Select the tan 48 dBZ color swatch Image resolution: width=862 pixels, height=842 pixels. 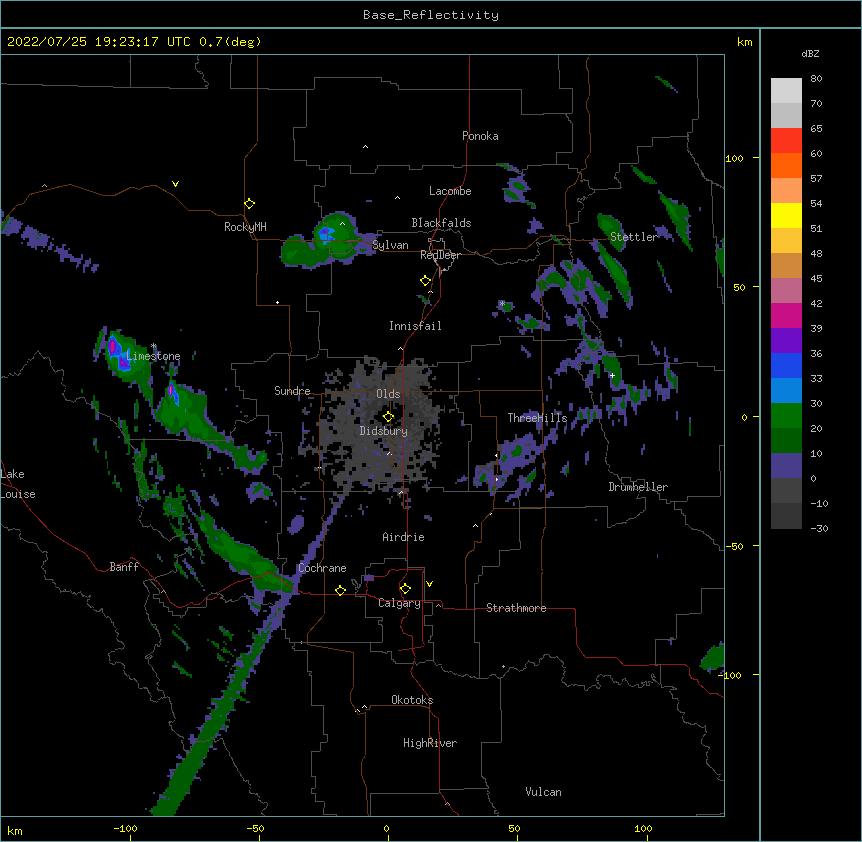point(786,265)
